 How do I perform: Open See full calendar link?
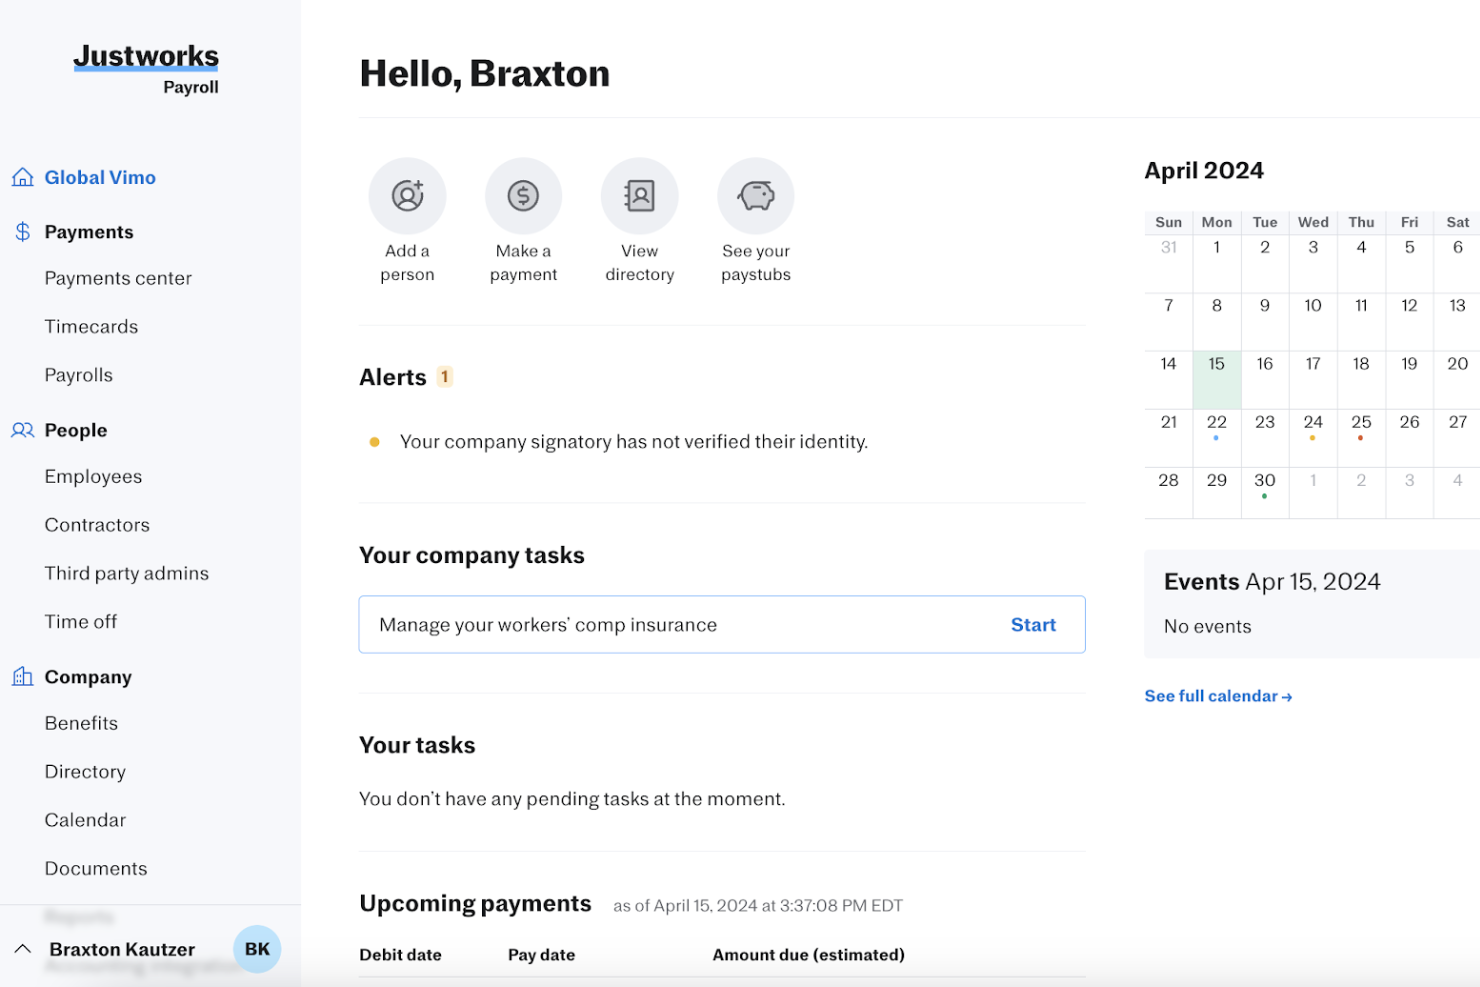pyautogui.click(x=1218, y=695)
